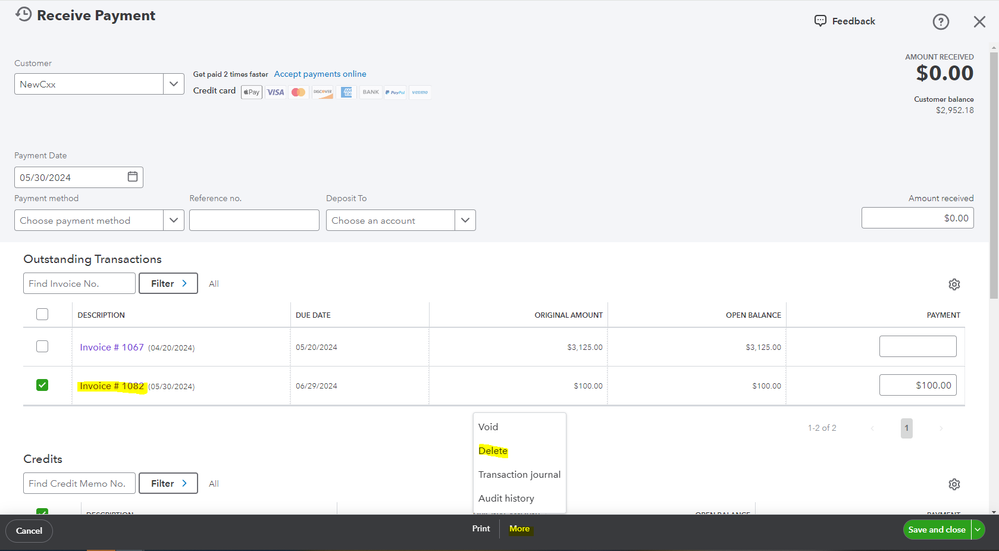Click the DUE DATE column header
This screenshot has width=999, height=551.
[x=313, y=315]
